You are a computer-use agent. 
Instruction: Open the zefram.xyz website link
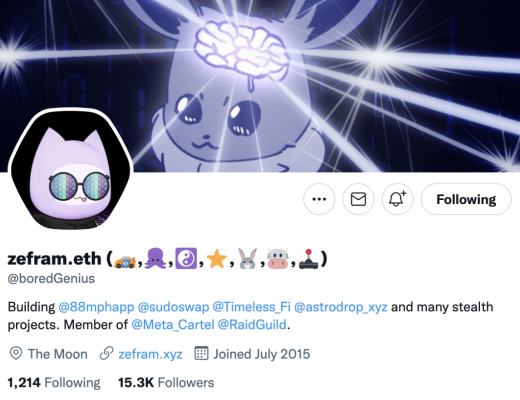[150, 354]
